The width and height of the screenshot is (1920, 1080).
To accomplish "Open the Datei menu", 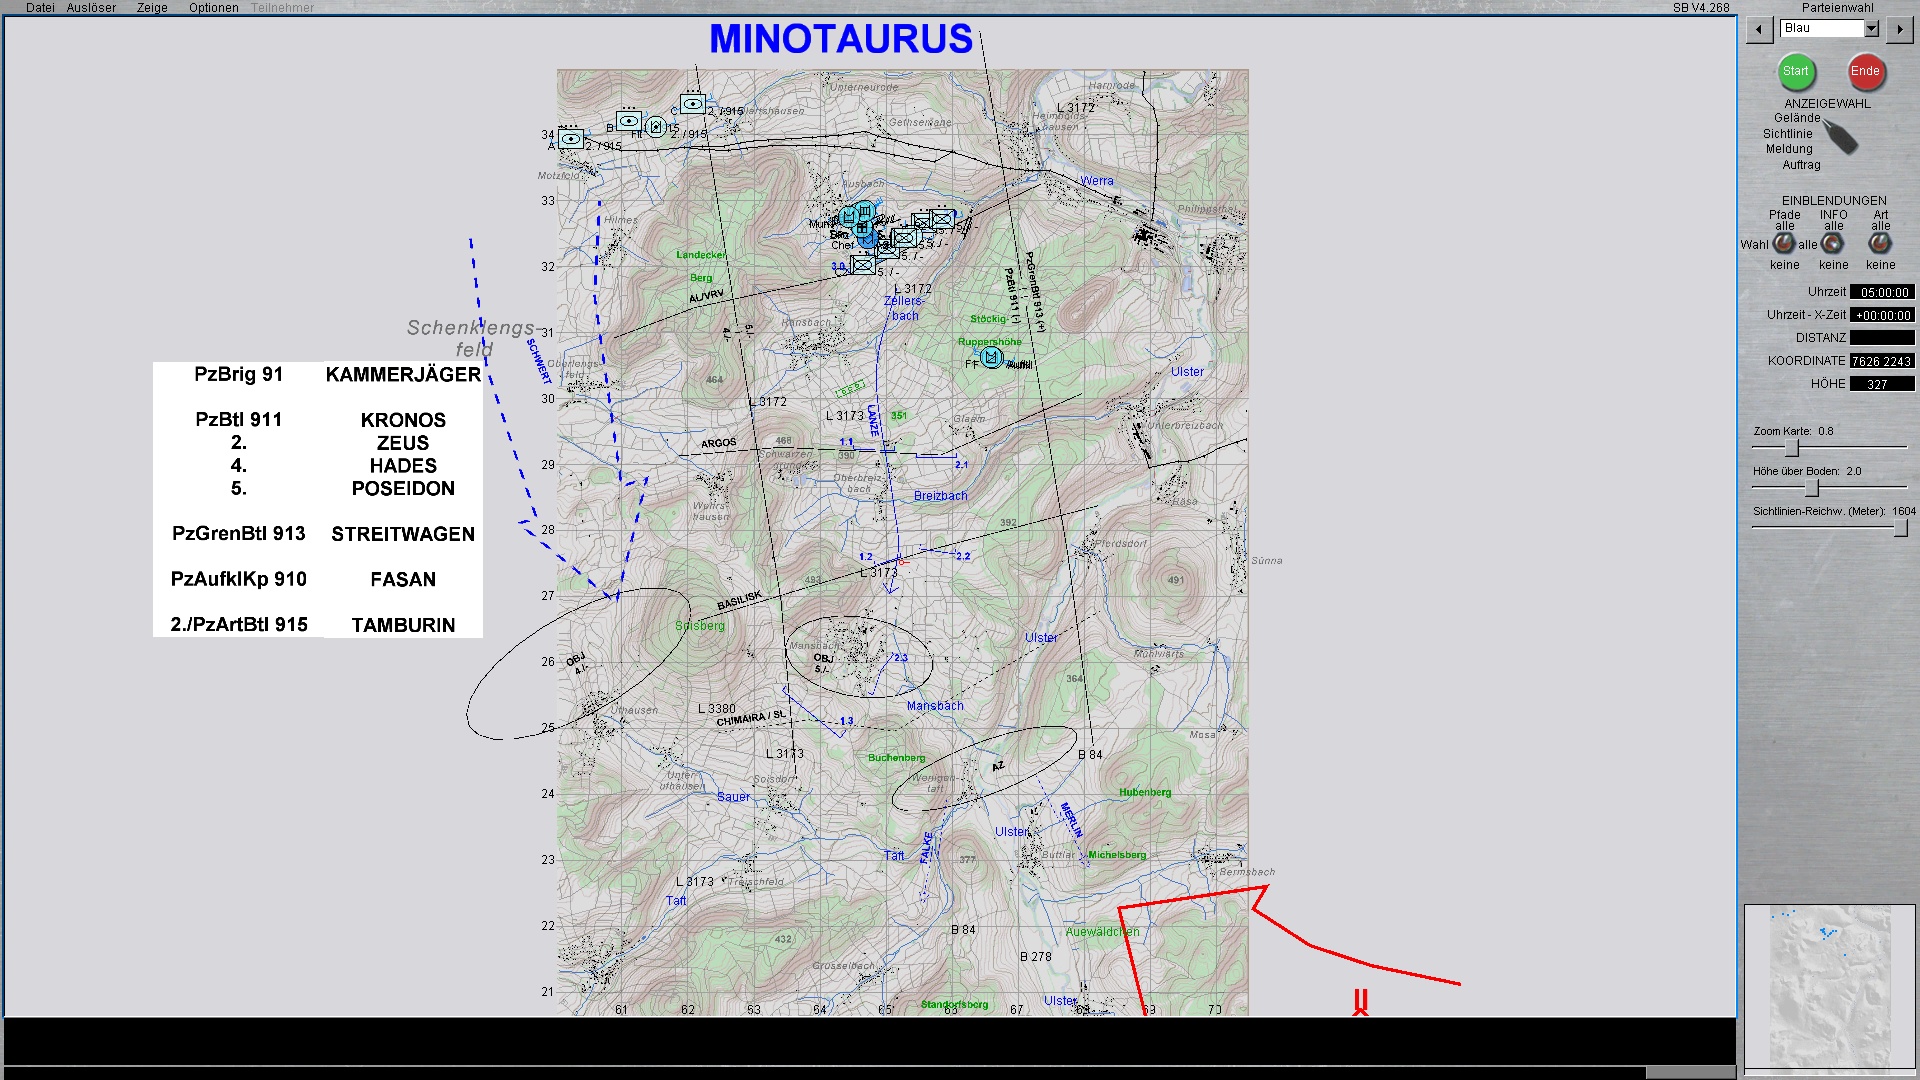I will pos(40,8).
